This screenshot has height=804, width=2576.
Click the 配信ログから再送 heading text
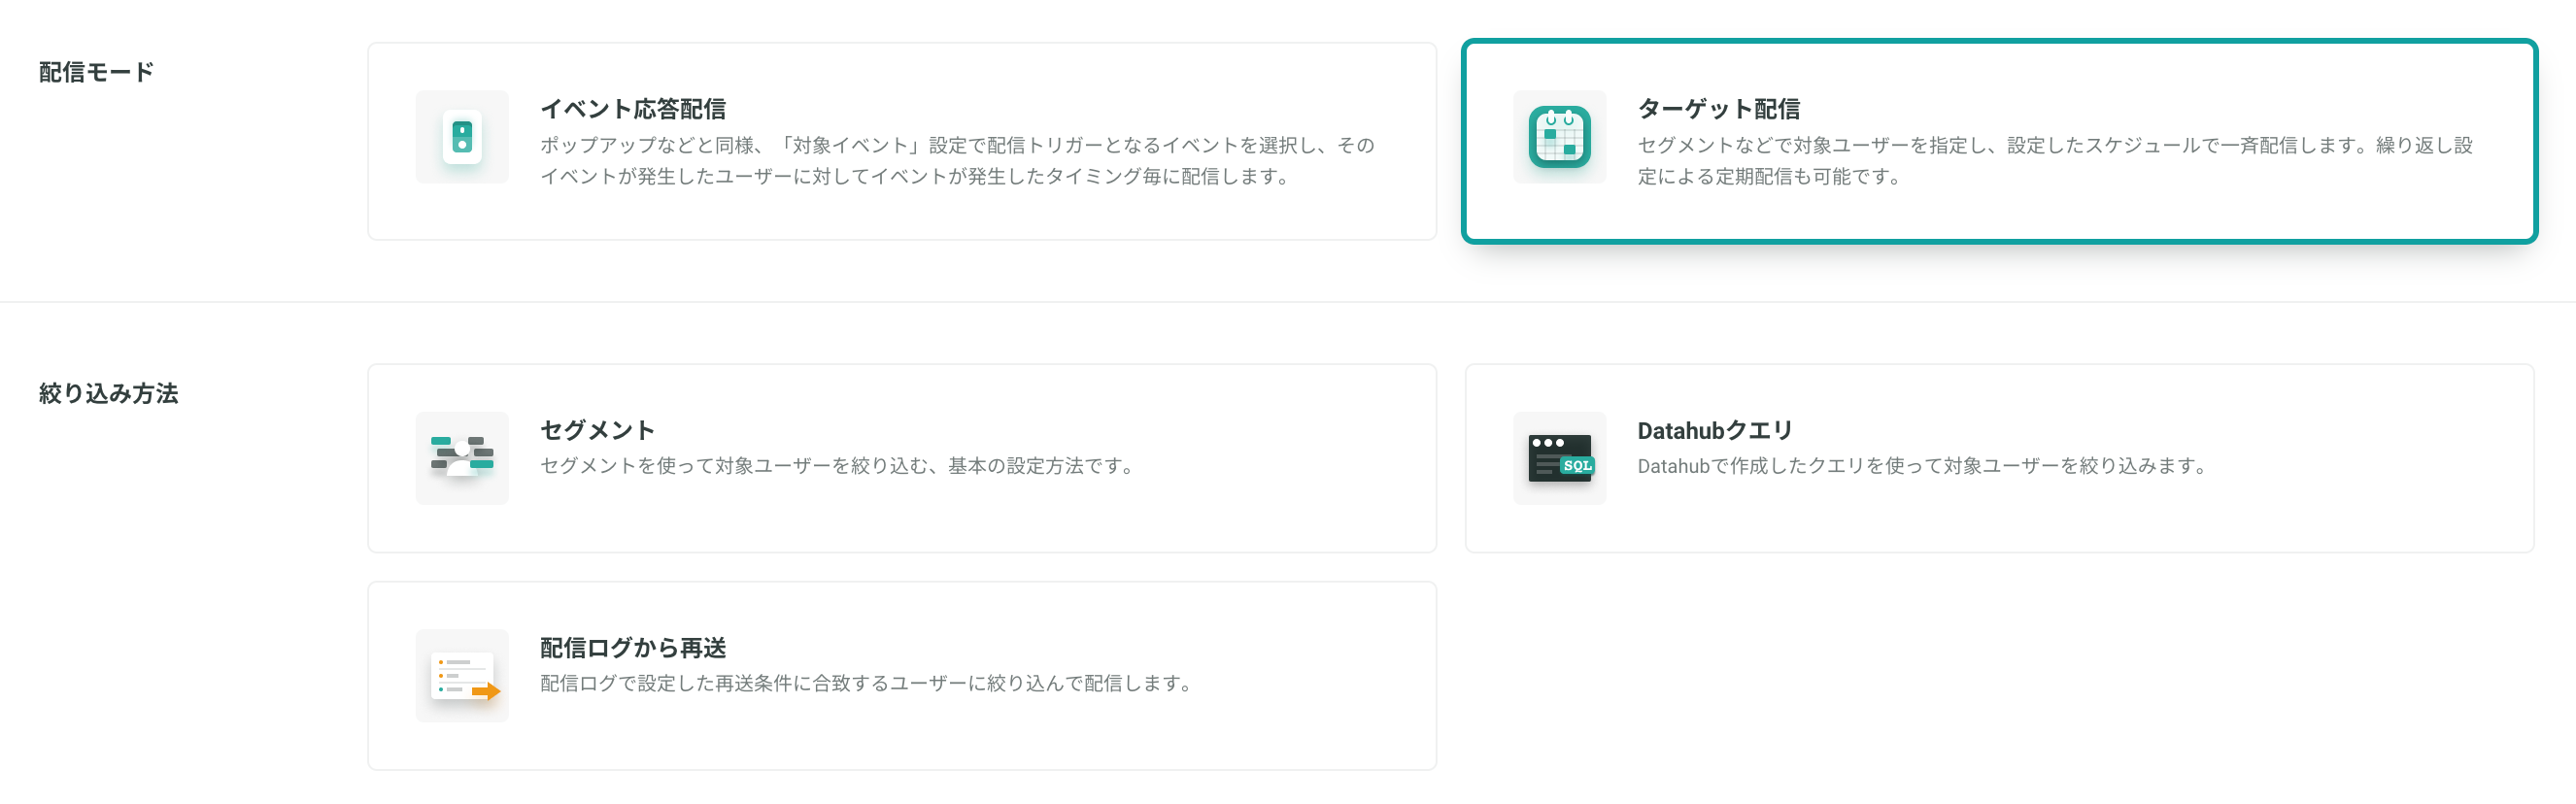633,648
